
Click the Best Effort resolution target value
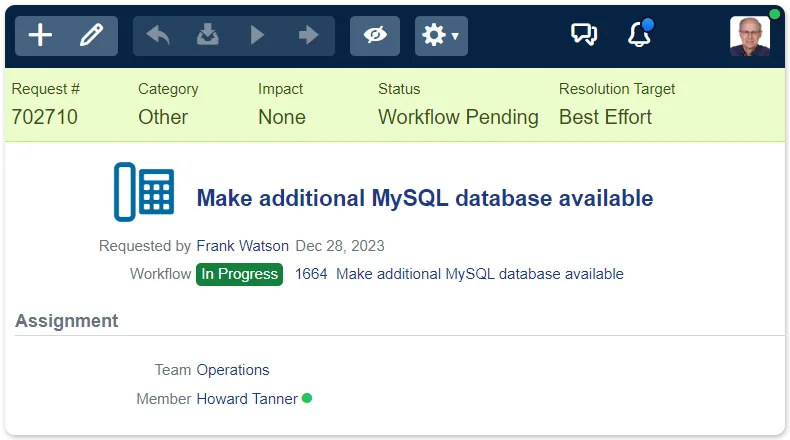pyautogui.click(x=605, y=117)
